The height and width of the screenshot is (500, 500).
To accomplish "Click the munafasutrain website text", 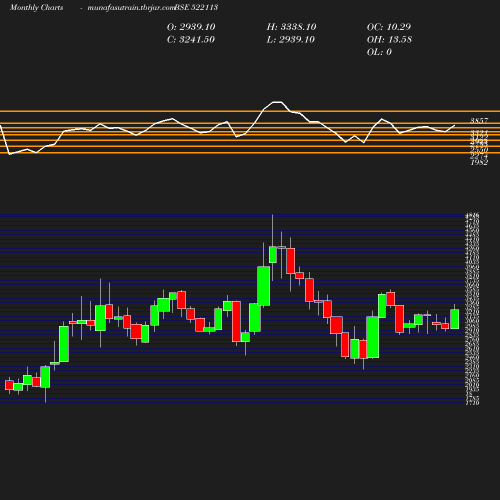I will point(131,8).
